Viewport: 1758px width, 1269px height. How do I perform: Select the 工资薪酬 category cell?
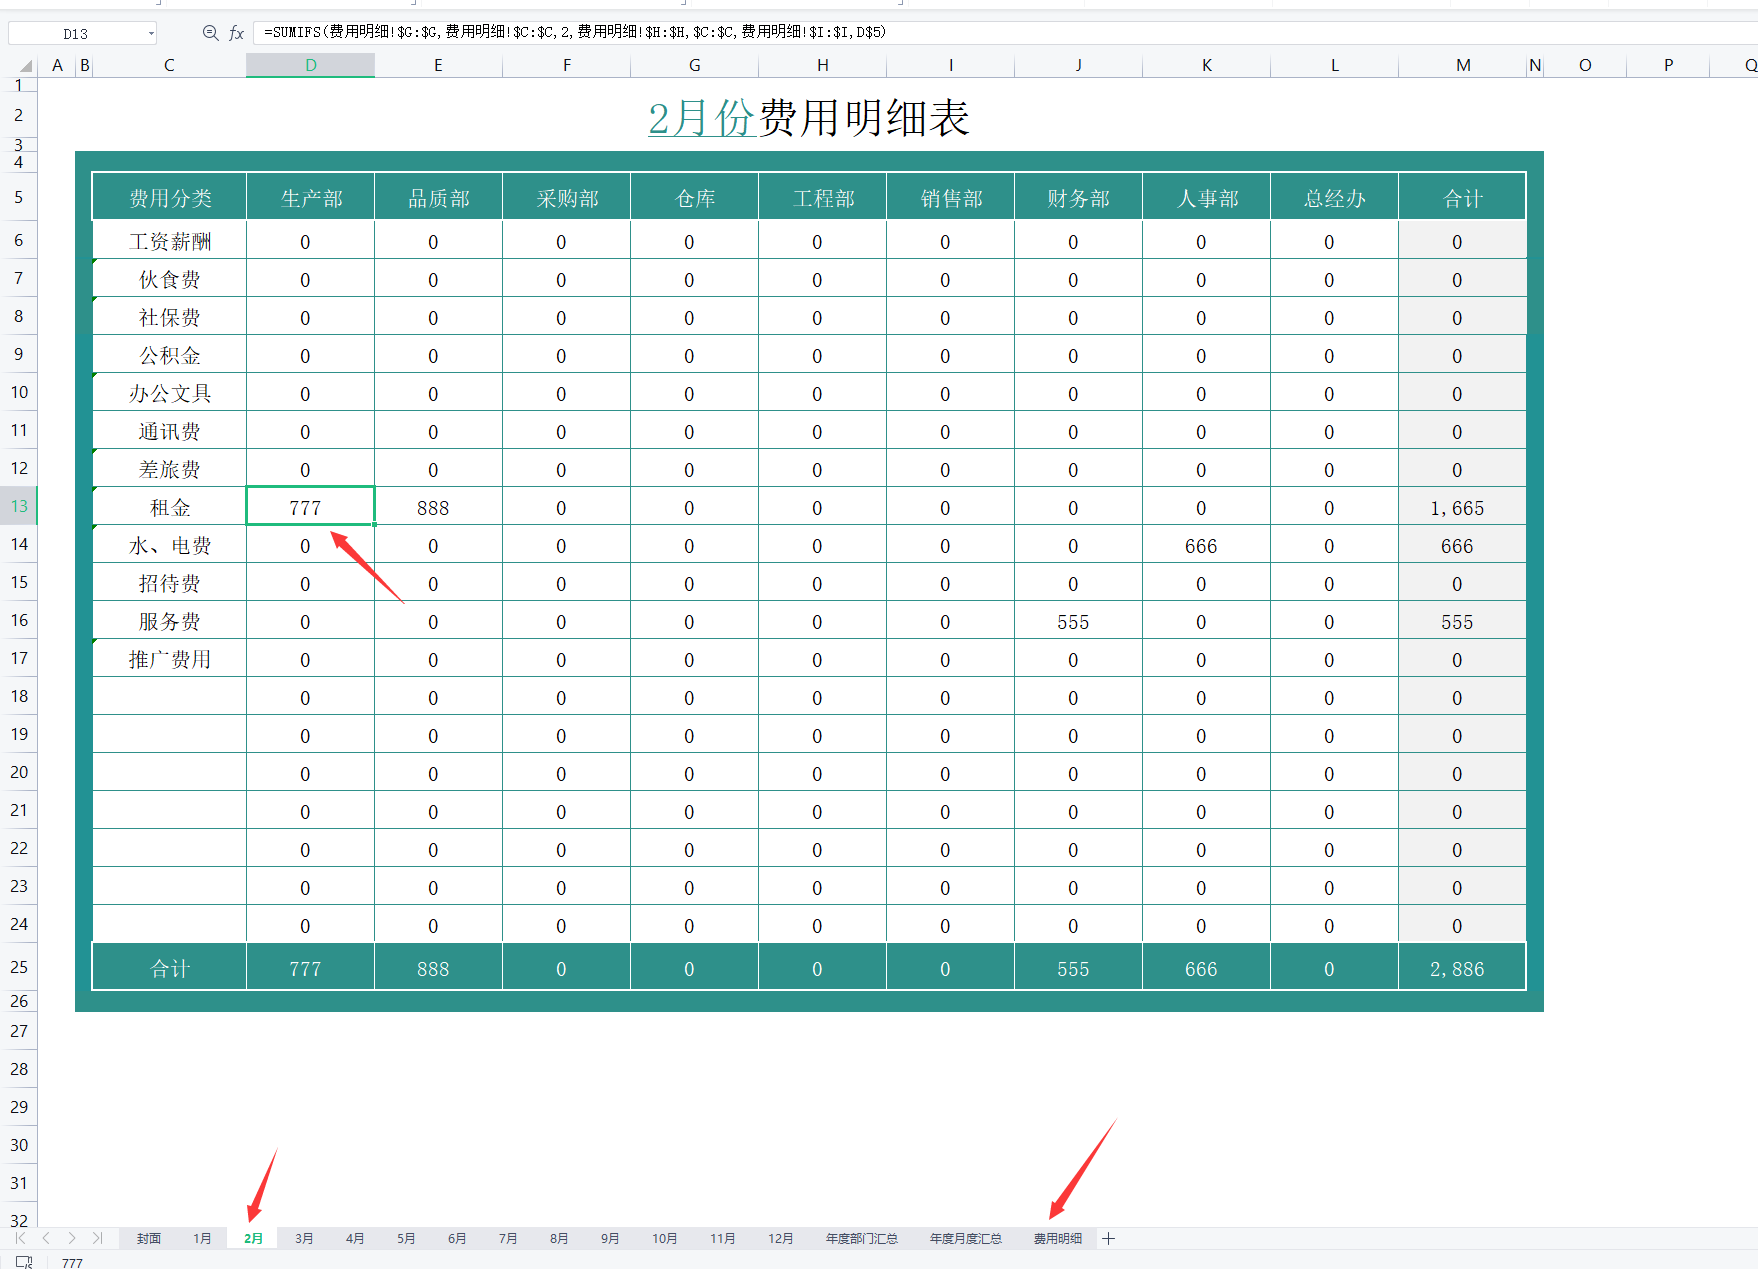[x=170, y=241]
